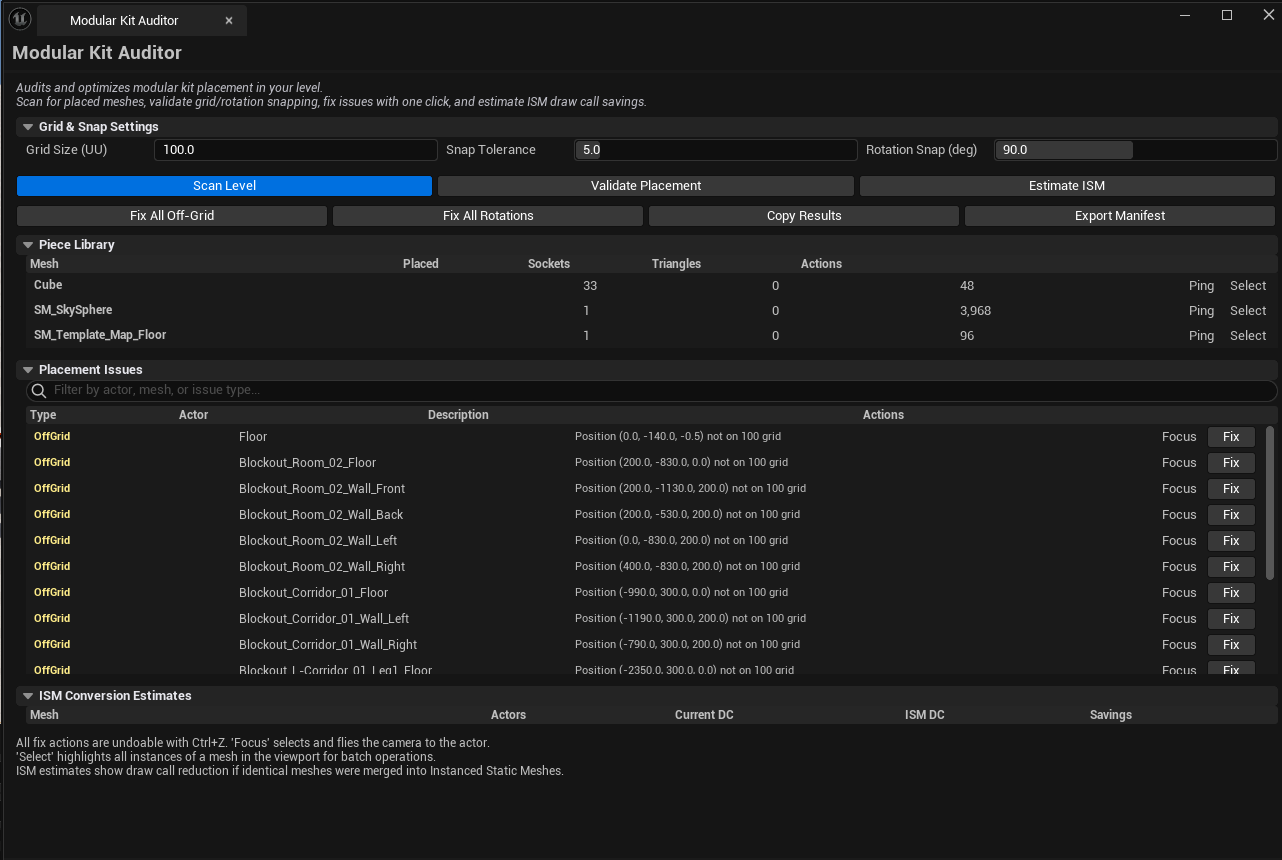Viewport: 1282px width, 860px height.
Task: Fix Blockout_Room_02_Wall_Front issue
Action: click(1231, 489)
